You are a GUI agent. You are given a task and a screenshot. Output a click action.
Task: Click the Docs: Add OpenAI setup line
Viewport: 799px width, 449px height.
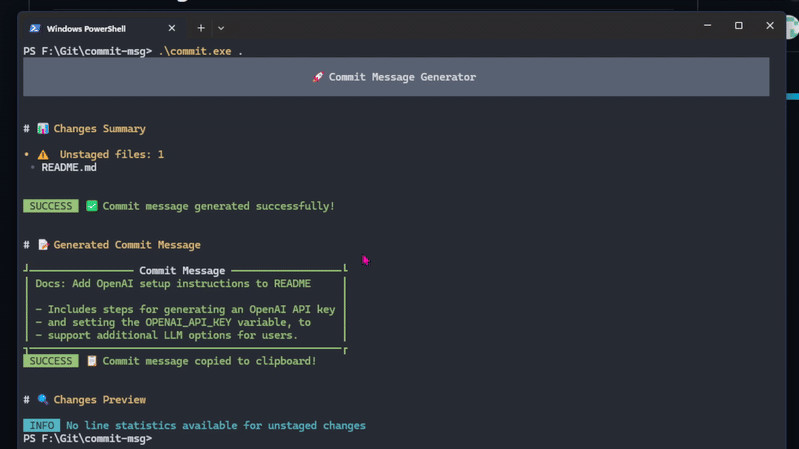[173, 284]
